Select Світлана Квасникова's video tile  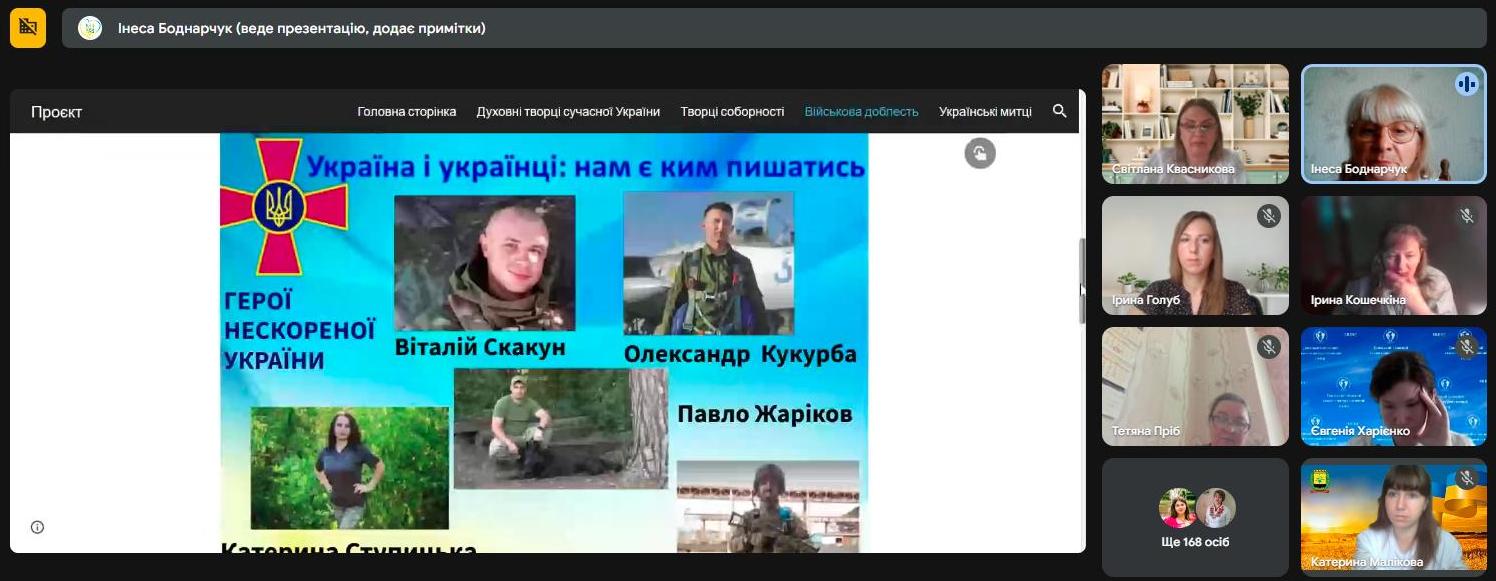click(1195, 124)
